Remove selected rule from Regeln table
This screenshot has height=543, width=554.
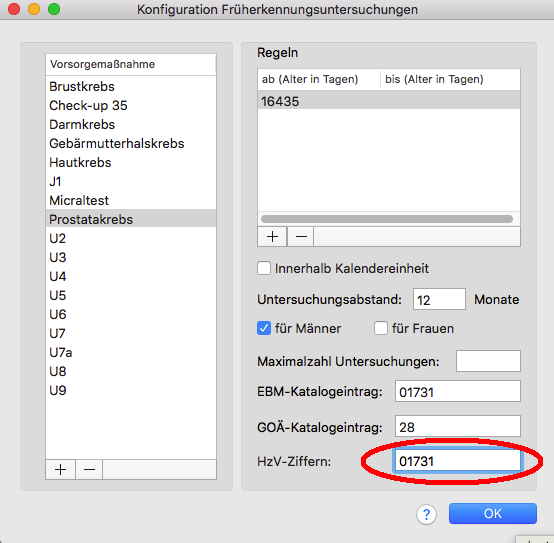(x=301, y=236)
